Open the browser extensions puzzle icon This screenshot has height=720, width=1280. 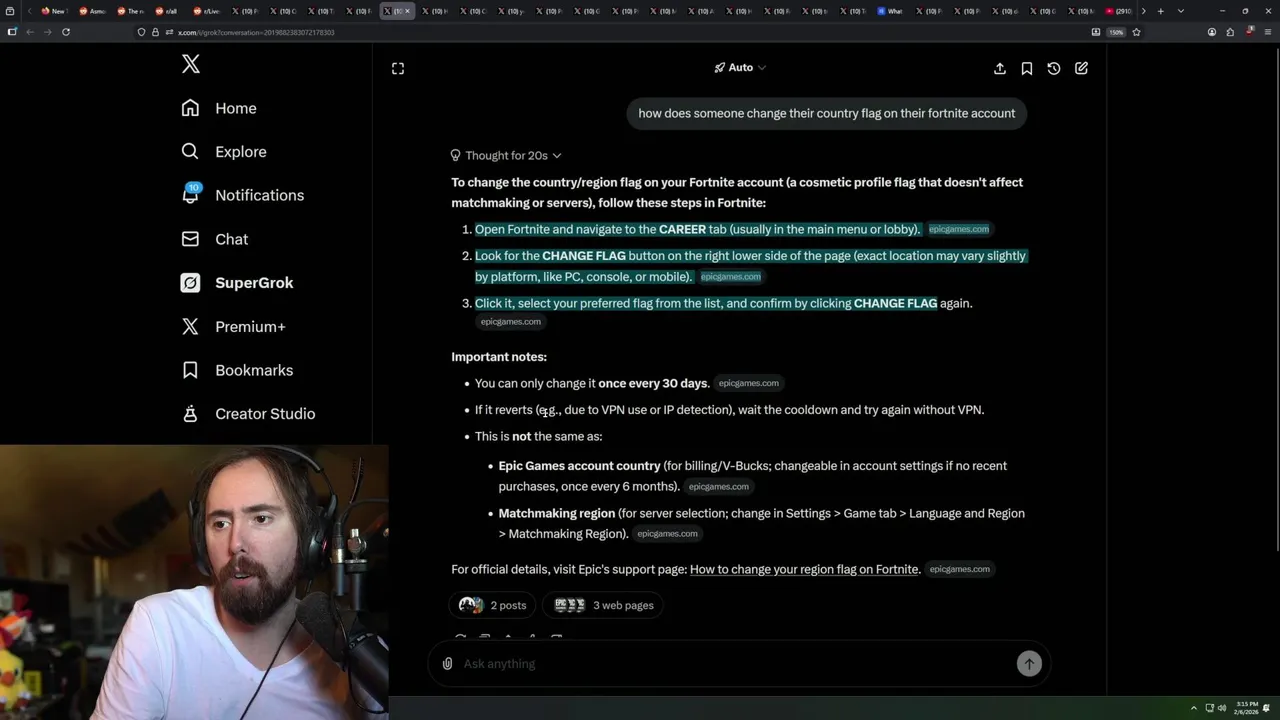tap(1230, 32)
